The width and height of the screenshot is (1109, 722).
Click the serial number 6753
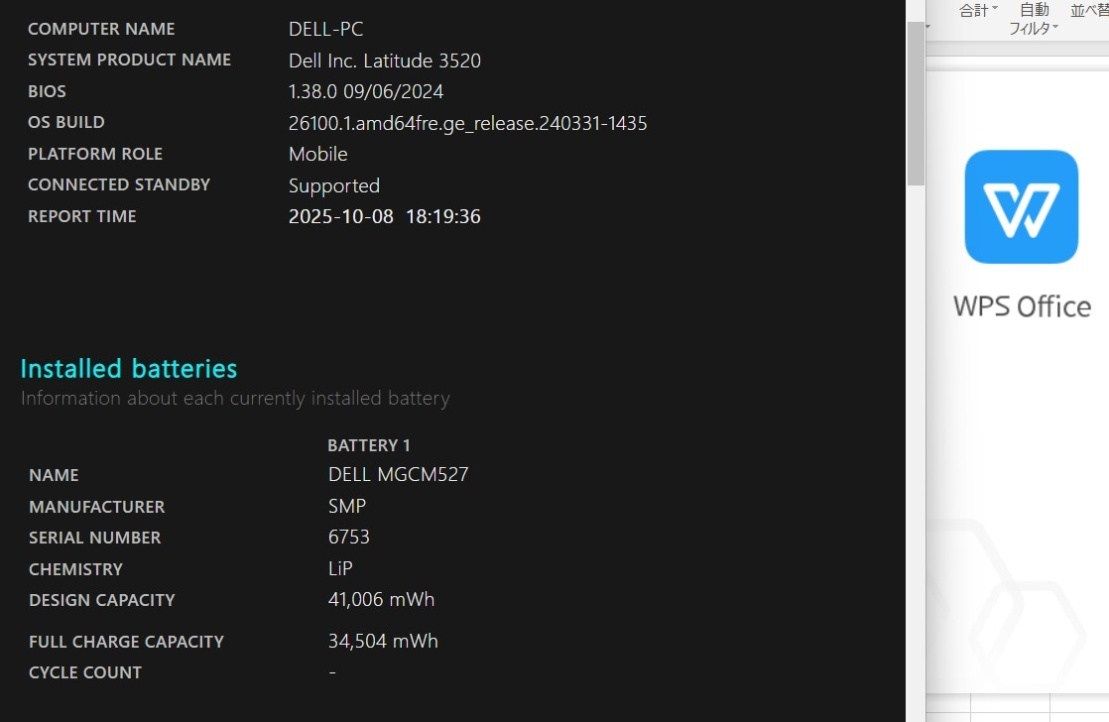pyautogui.click(x=349, y=537)
